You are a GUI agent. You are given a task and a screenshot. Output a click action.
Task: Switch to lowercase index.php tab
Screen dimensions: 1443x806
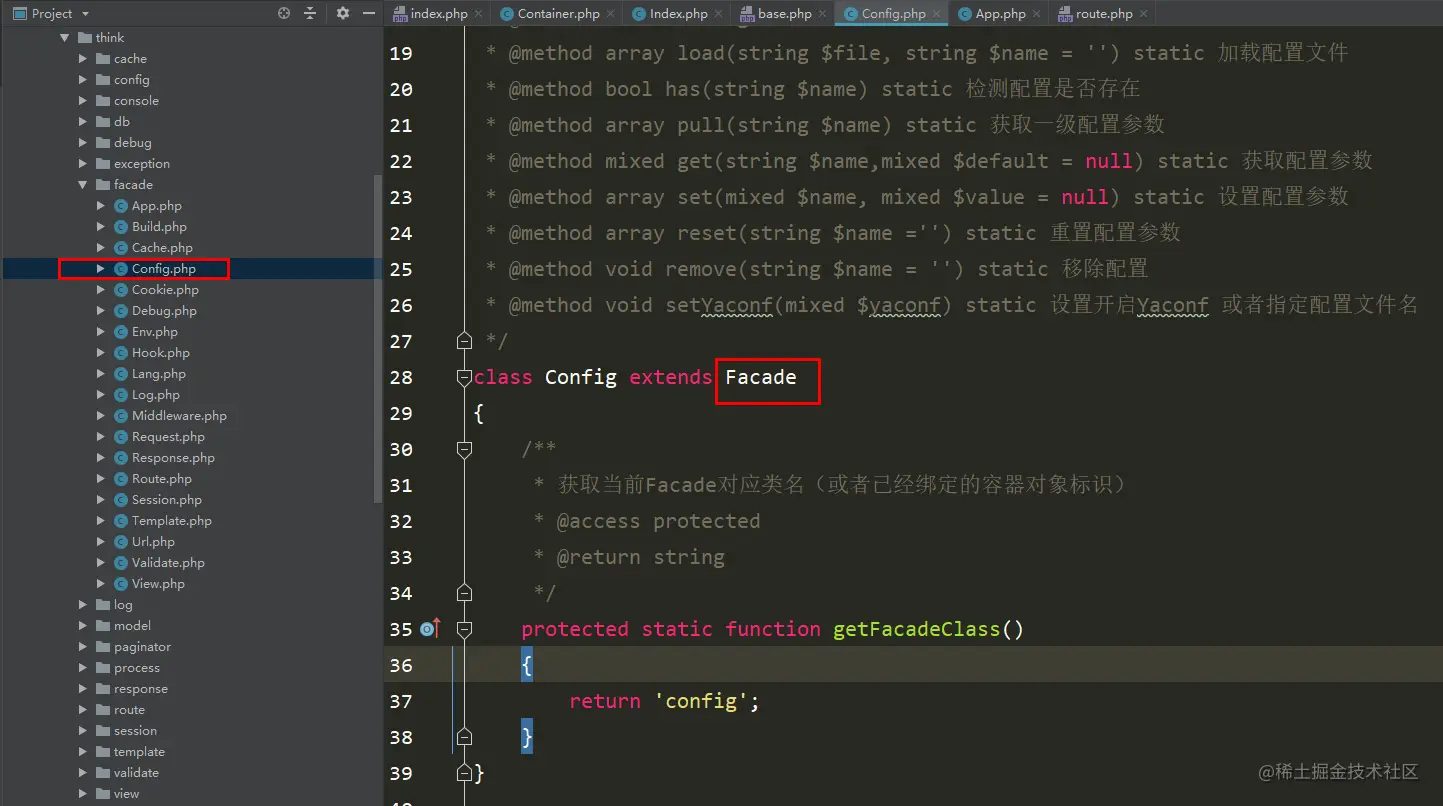[439, 14]
